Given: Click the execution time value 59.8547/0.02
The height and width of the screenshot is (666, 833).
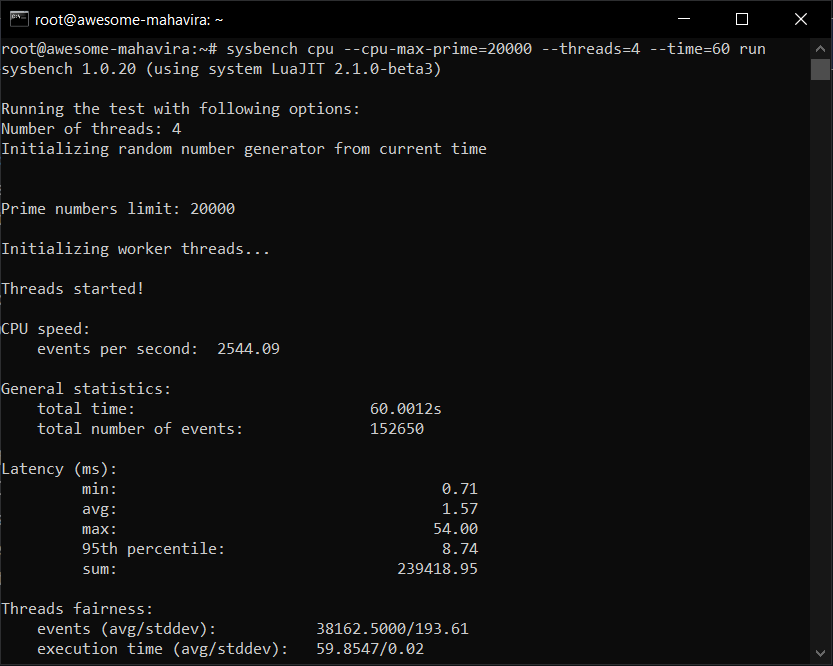Looking at the screenshot, I should coord(370,649).
